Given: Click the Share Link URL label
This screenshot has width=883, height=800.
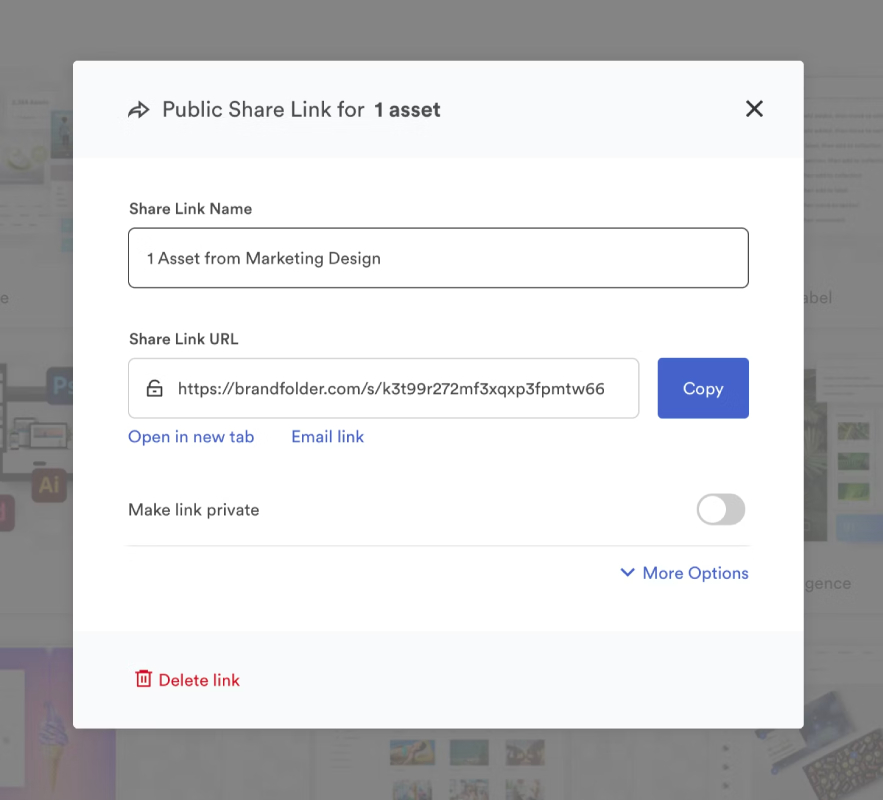Looking at the screenshot, I should pos(184,339).
